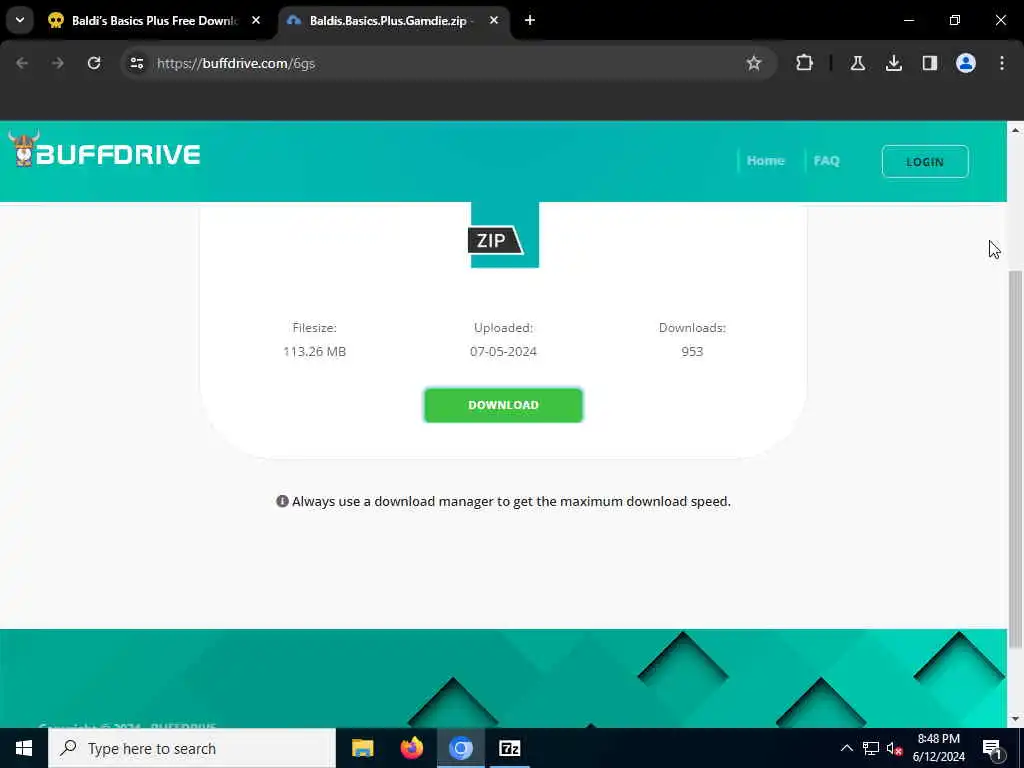Open the LOGIN button on BuffDrive

pyautogui.click(x=925, y=161)
